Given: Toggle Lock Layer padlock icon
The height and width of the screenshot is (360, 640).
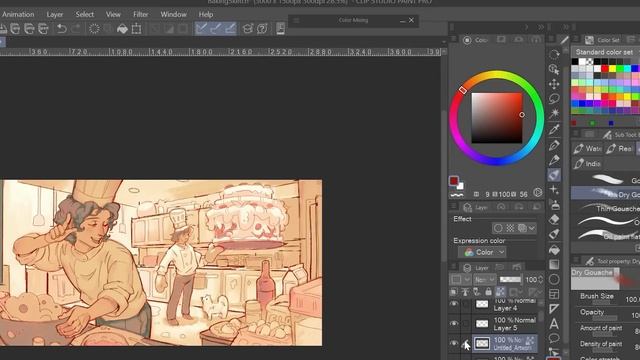Looking at the screenshot, I should click(x=489, y=292).
